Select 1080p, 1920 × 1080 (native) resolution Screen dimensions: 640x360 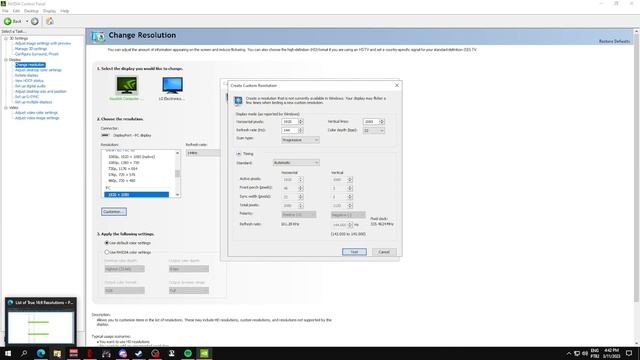(x=131, y=157)
